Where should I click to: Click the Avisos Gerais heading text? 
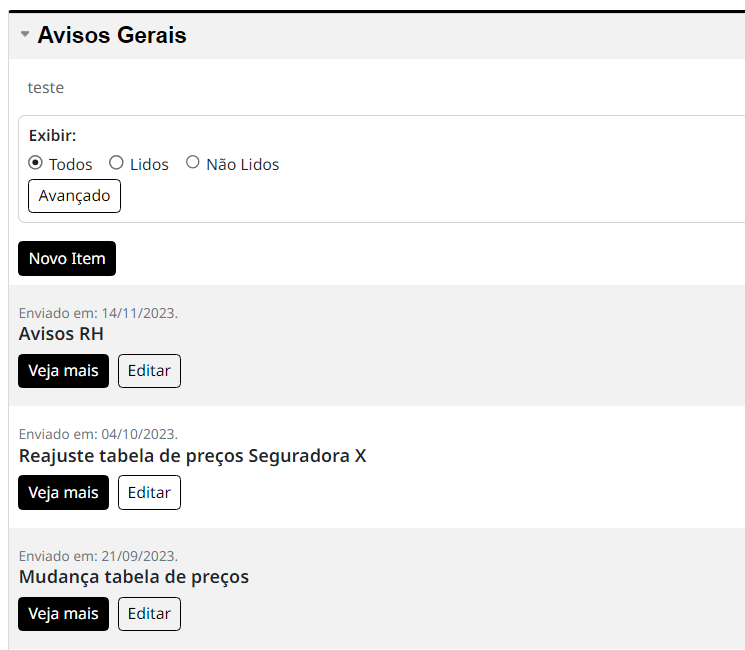112,35
